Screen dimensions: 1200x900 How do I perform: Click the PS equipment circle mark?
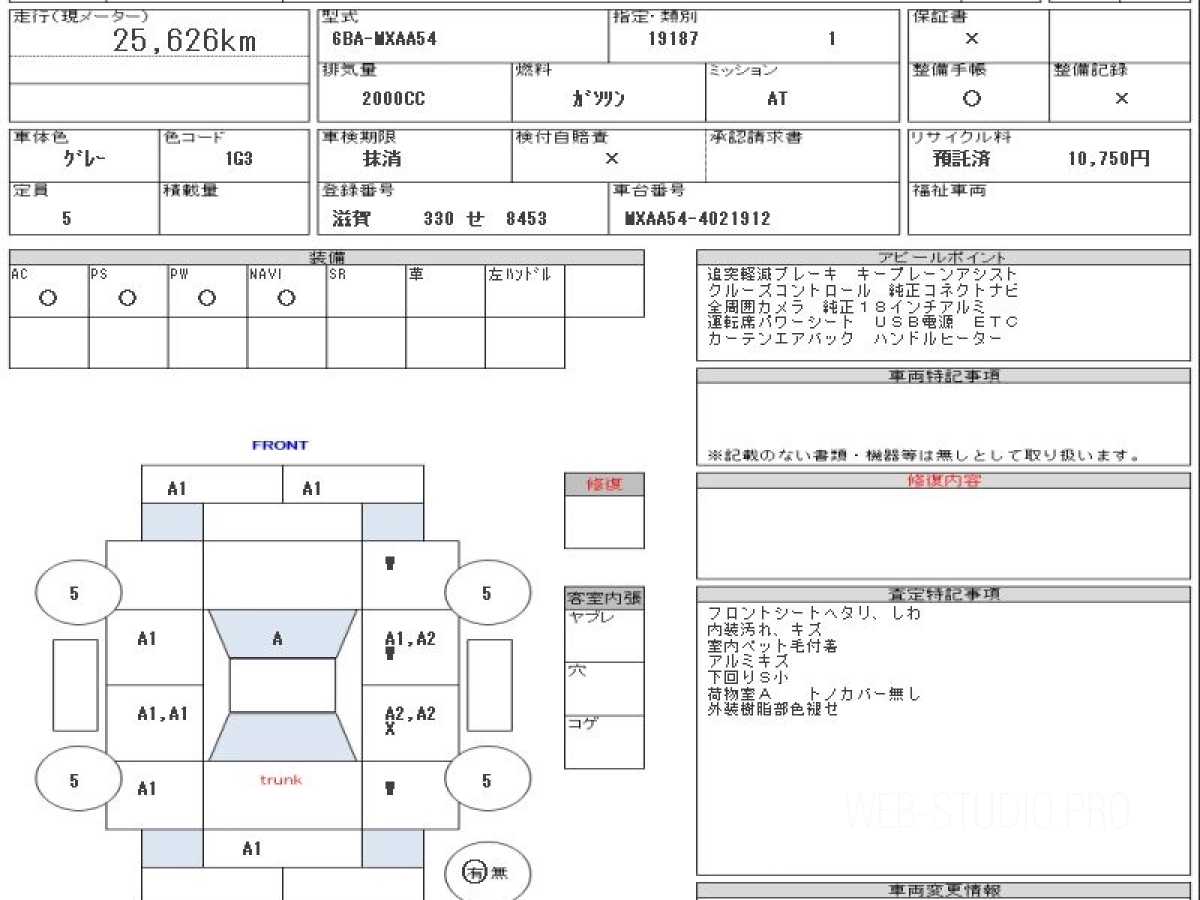[x=127, y=298]
